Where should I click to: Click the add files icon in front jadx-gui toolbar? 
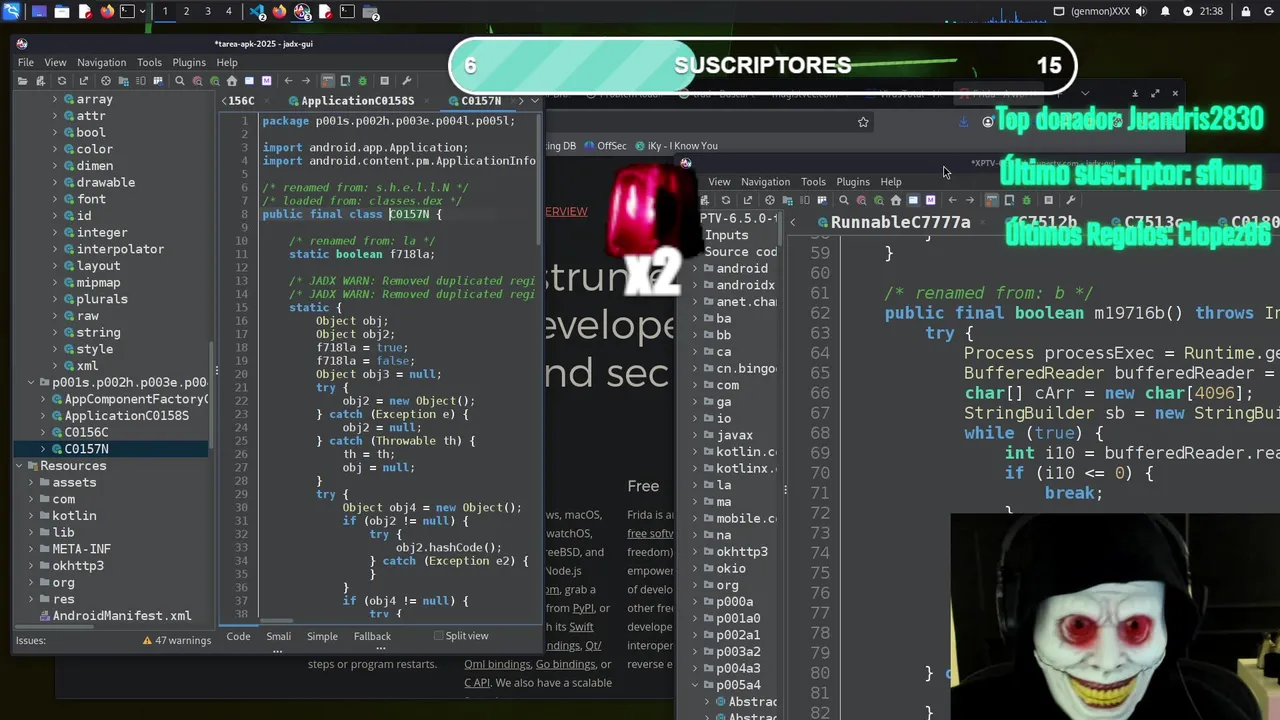click(x=40, y=81)
